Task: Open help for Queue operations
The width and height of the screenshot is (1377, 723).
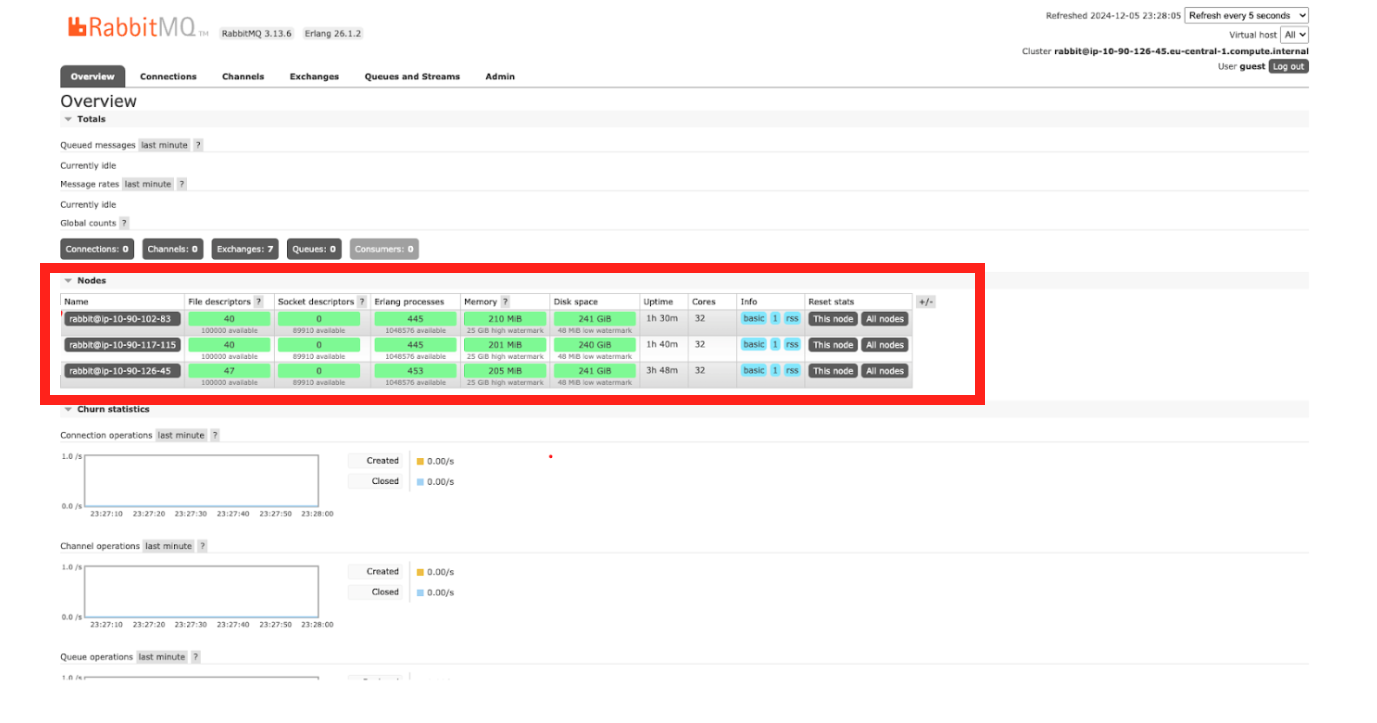Action: [196, 657]
